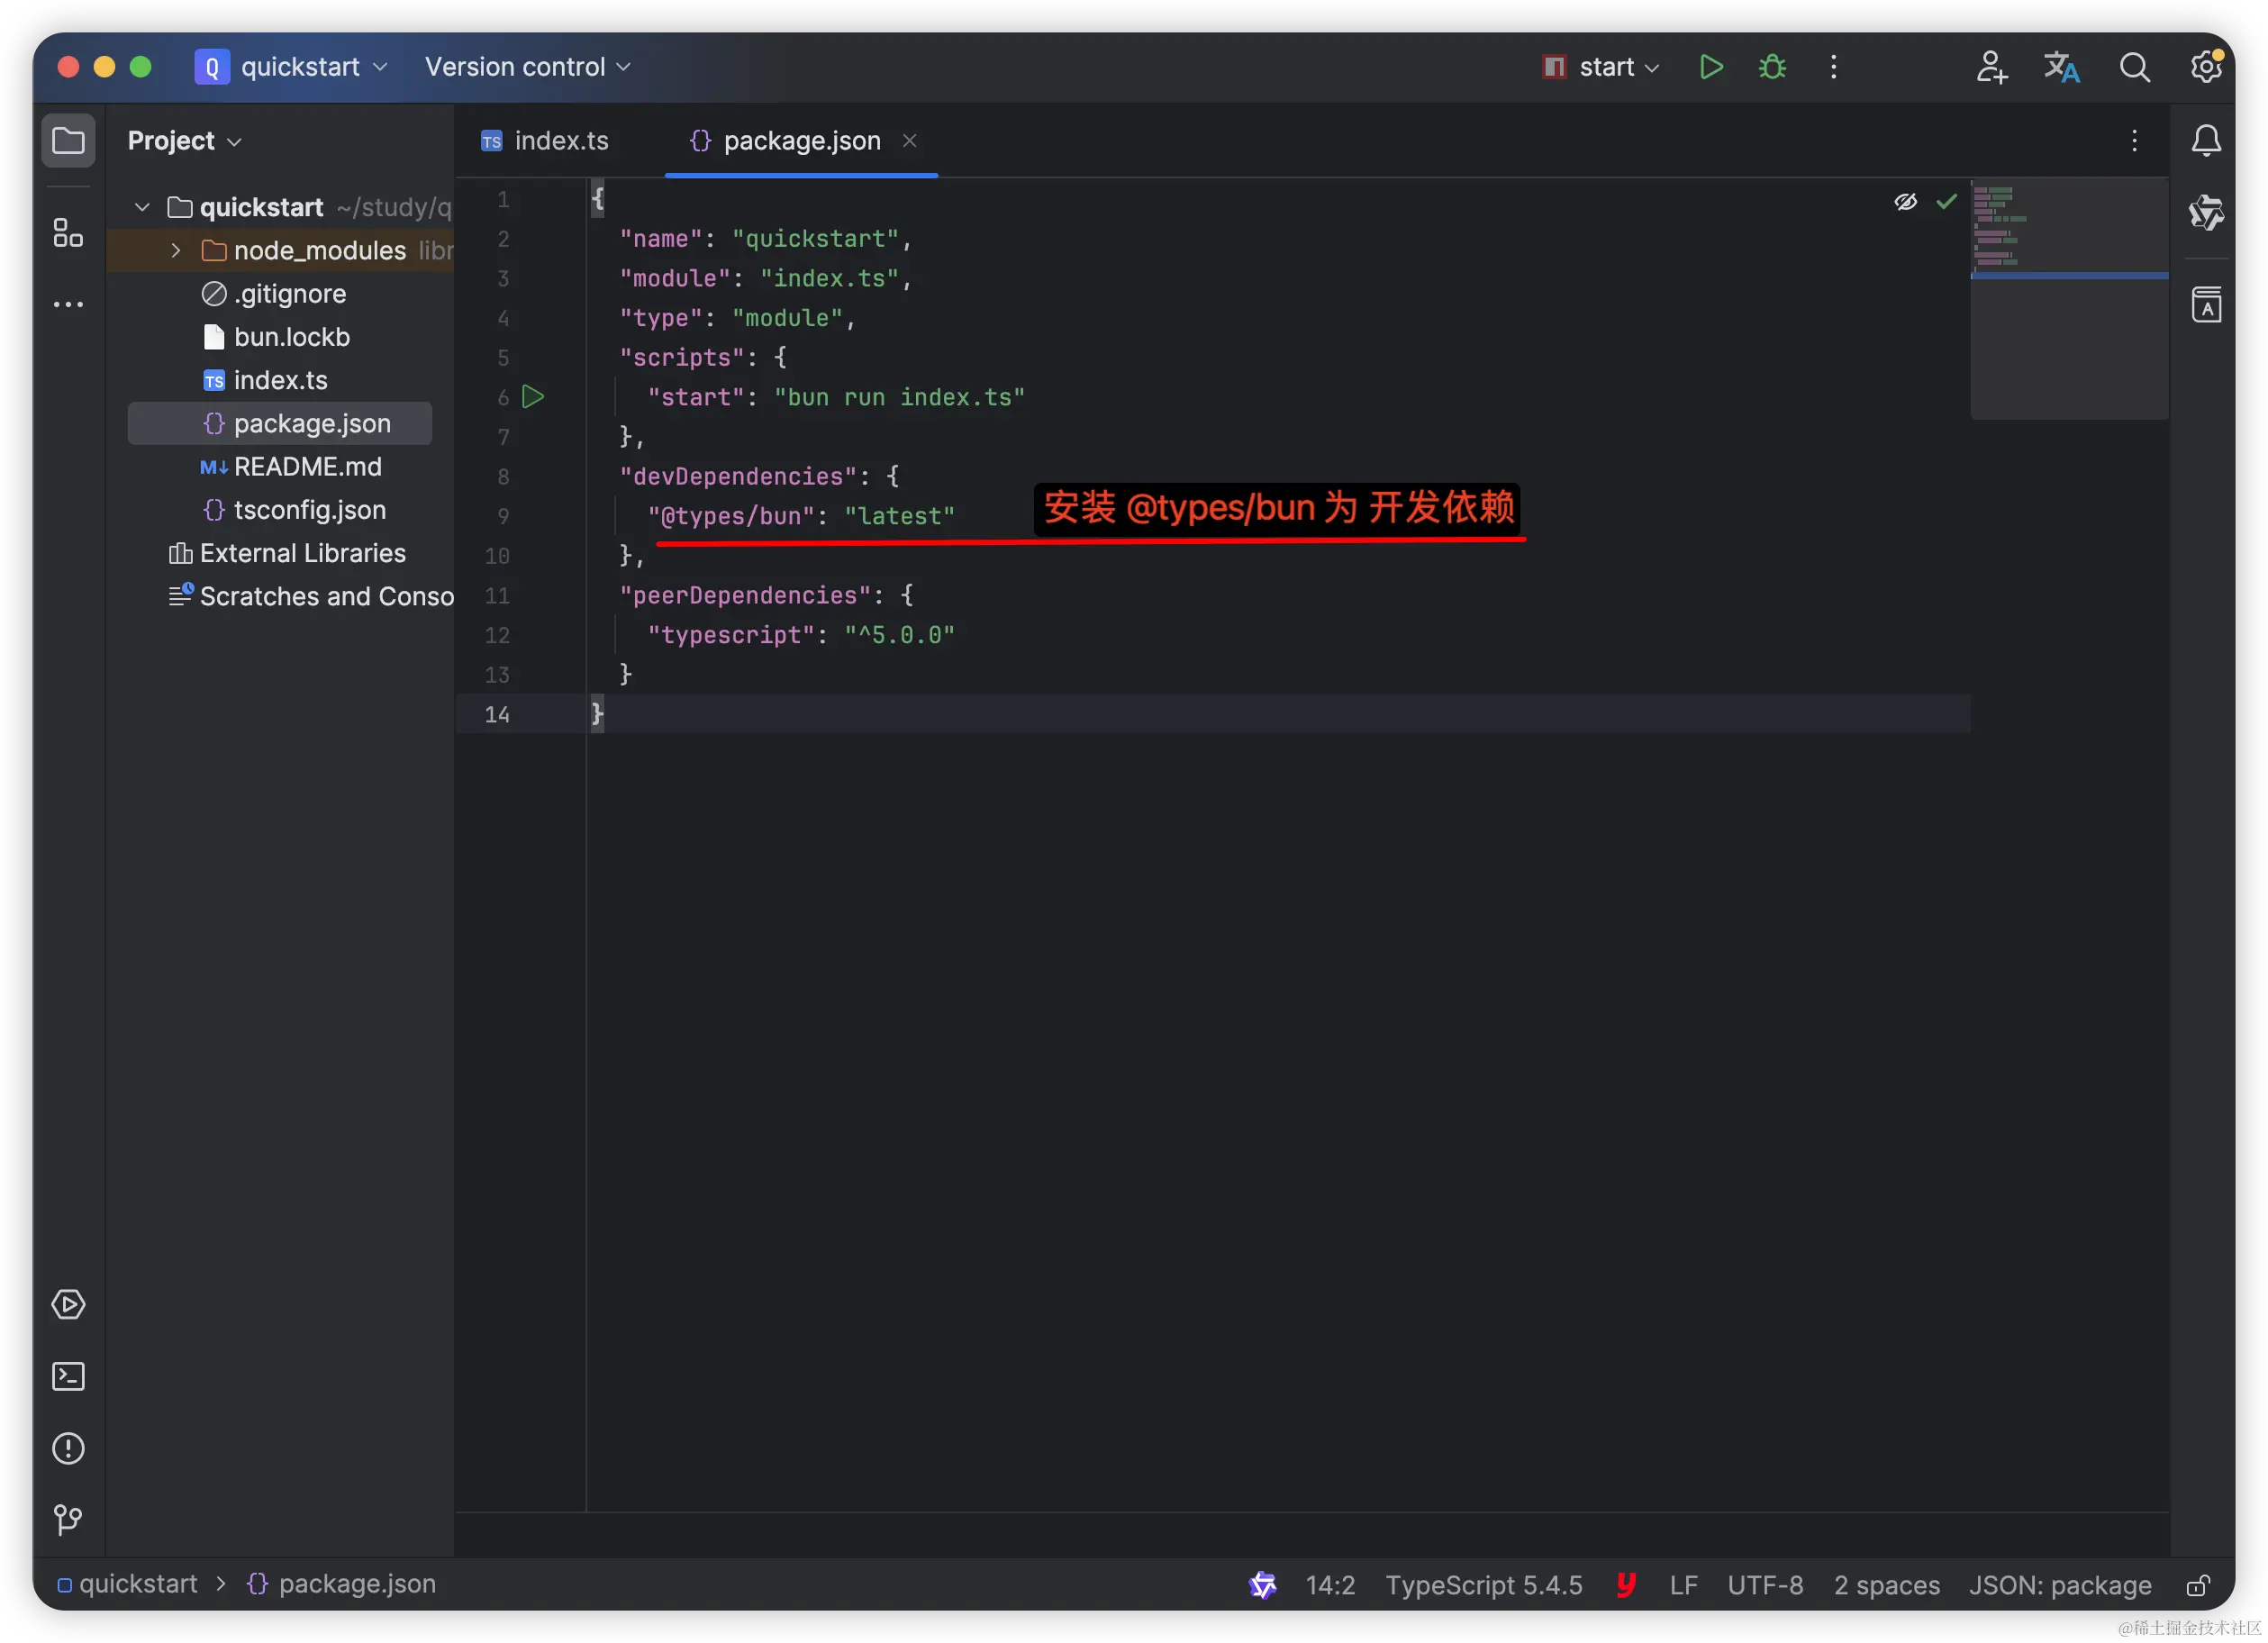Open the 2 spaces indent selector
Viewport: 2268px width, 1643px height.
(1886, 1585)
